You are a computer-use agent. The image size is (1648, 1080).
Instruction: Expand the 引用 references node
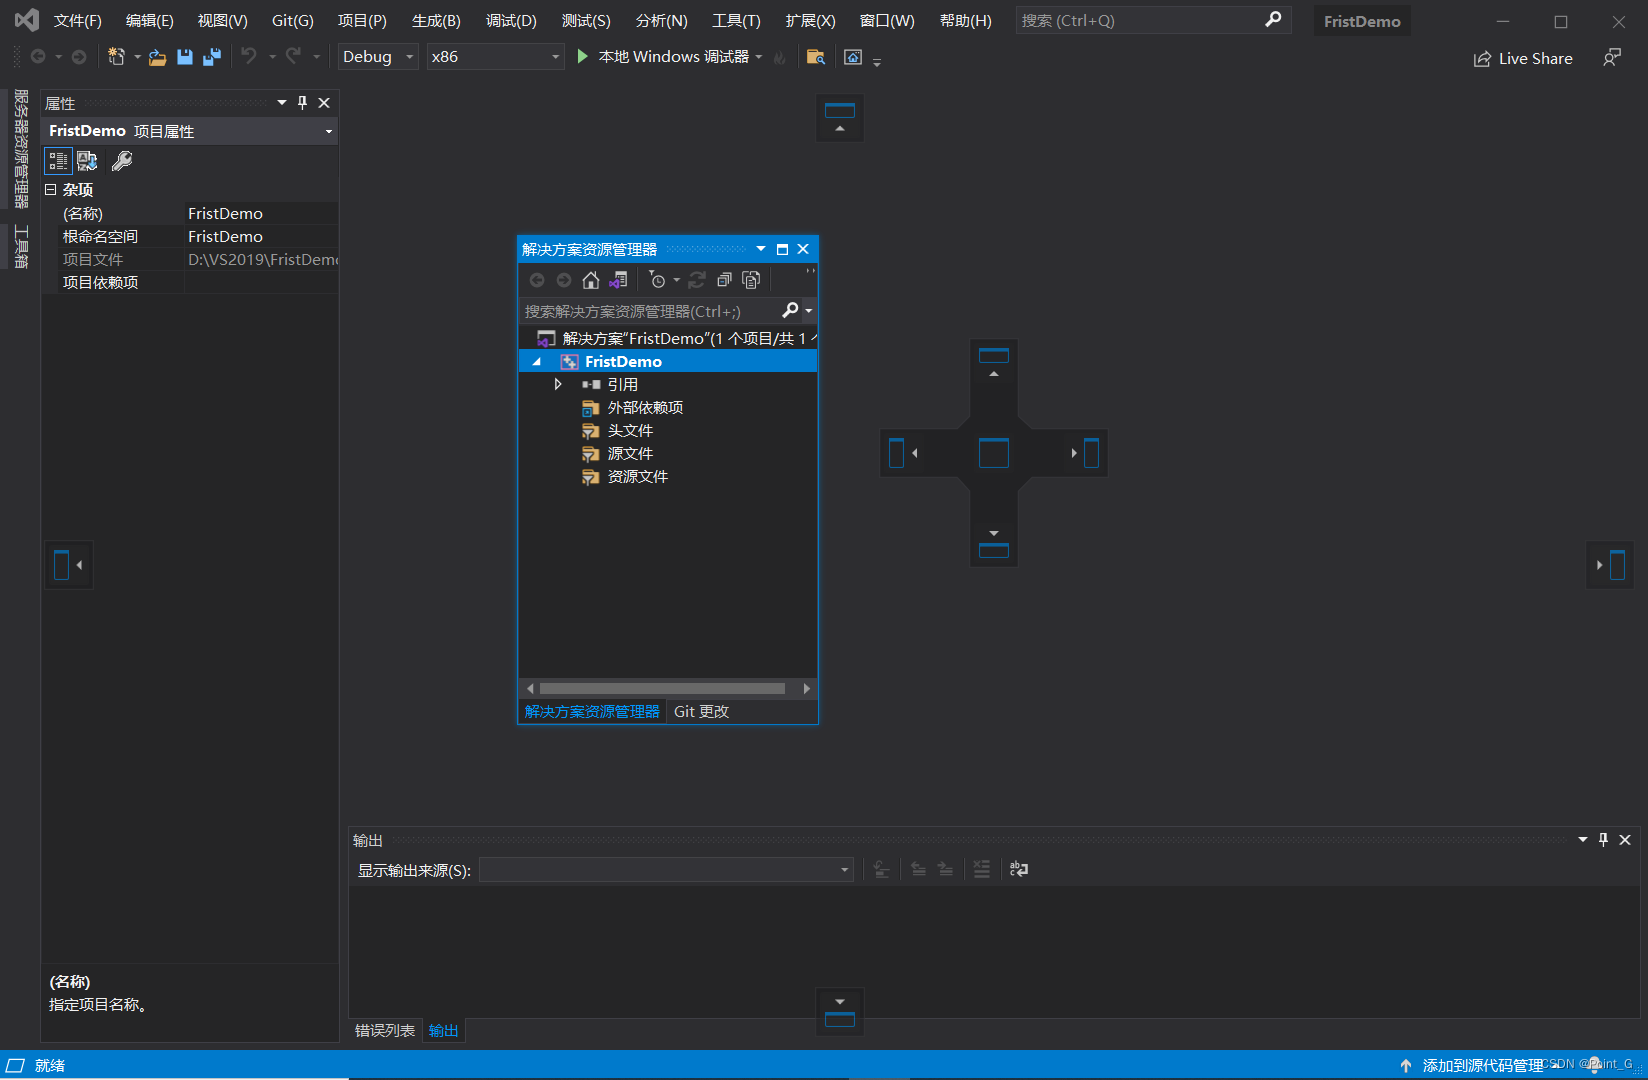click(x=558, y=384)
